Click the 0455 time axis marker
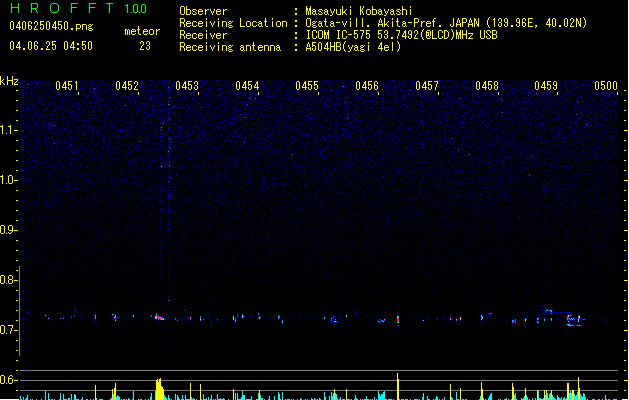The width and height of the screenshot is (629, 400). pos(307,86)
